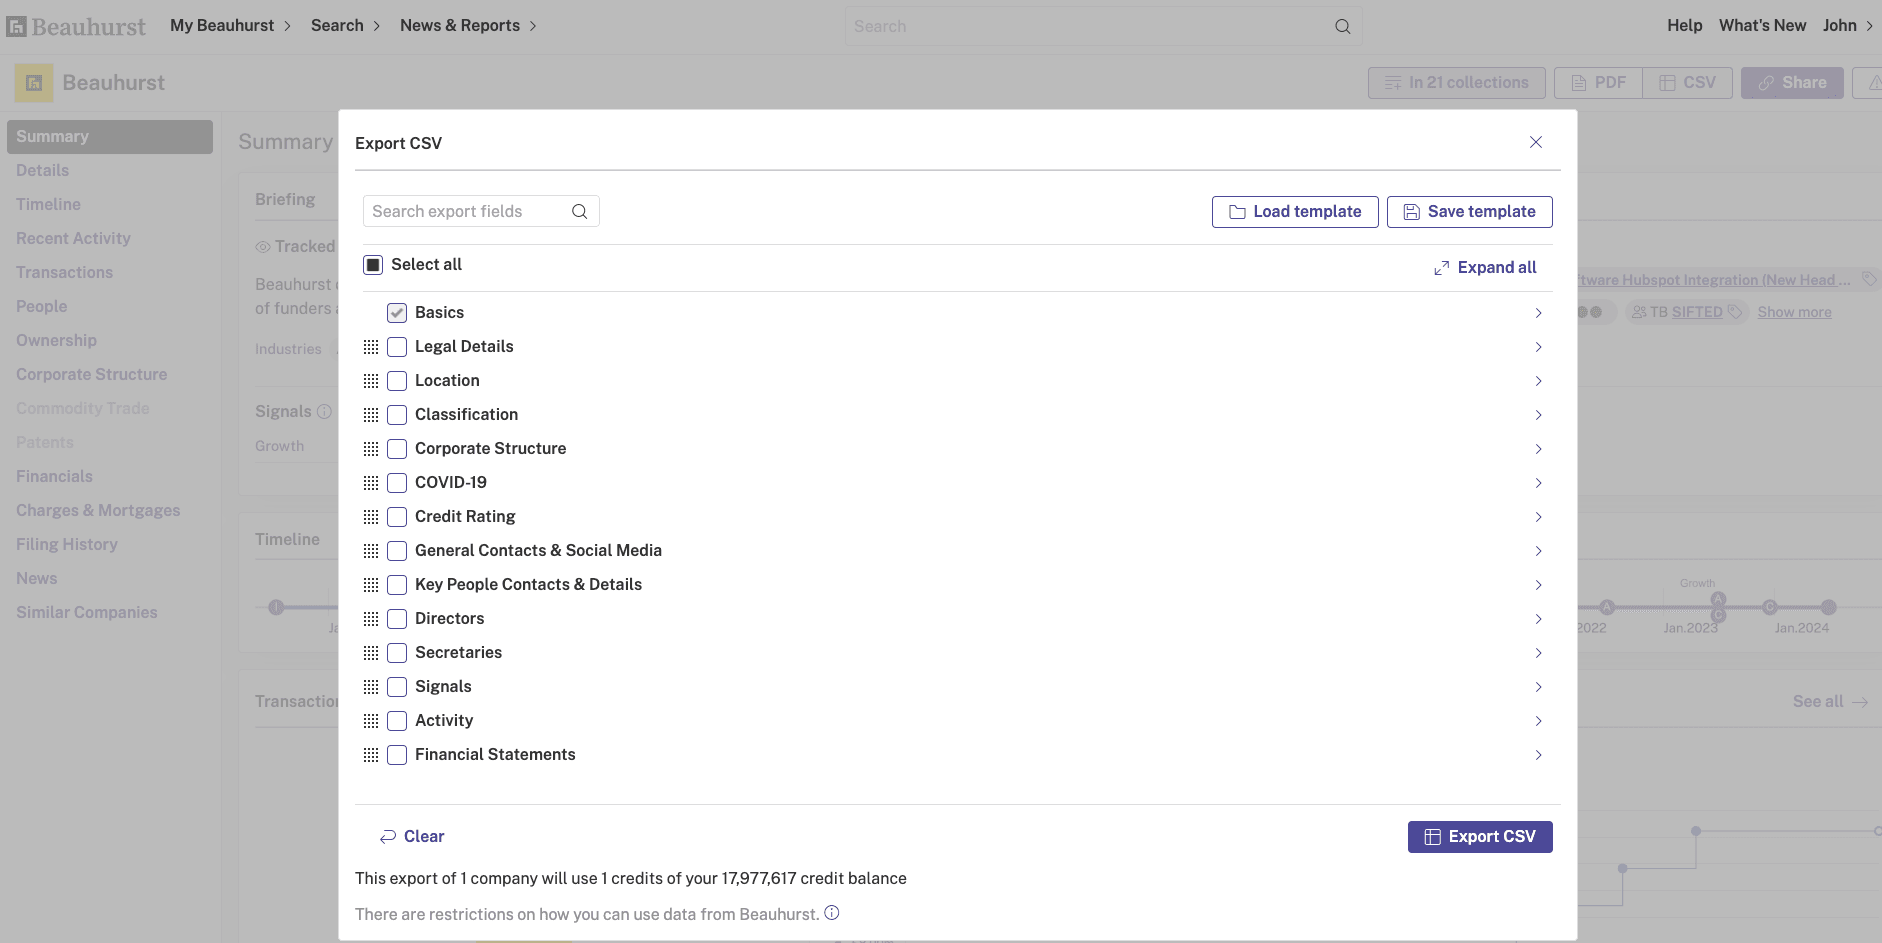Expand General Contacts & Social Media chevron
This screenshot has height=943, width=1882.
coord(1538,551)
